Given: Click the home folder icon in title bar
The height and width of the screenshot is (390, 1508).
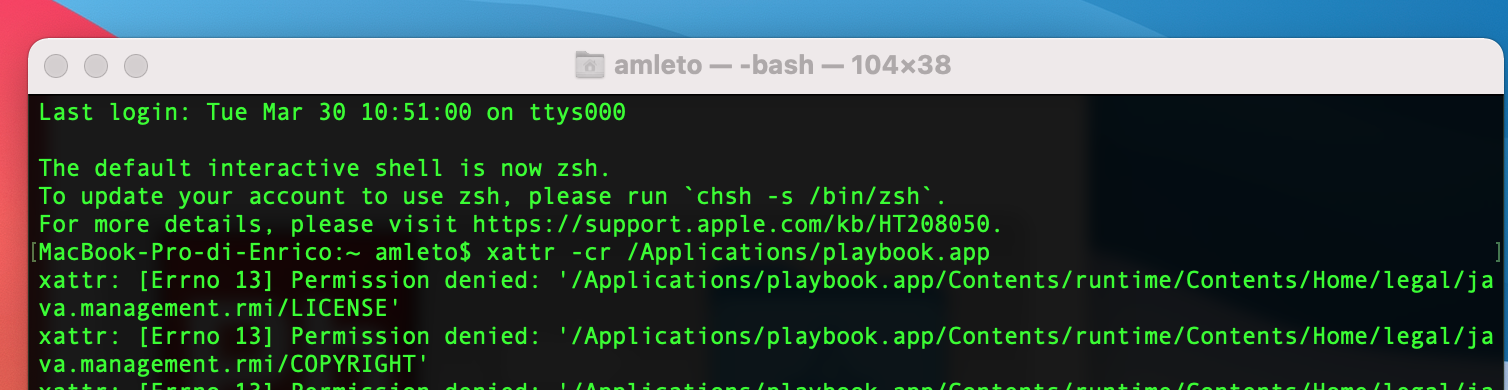Looking at the screenshot, I should pyautogui.click(x=590, y=66).
